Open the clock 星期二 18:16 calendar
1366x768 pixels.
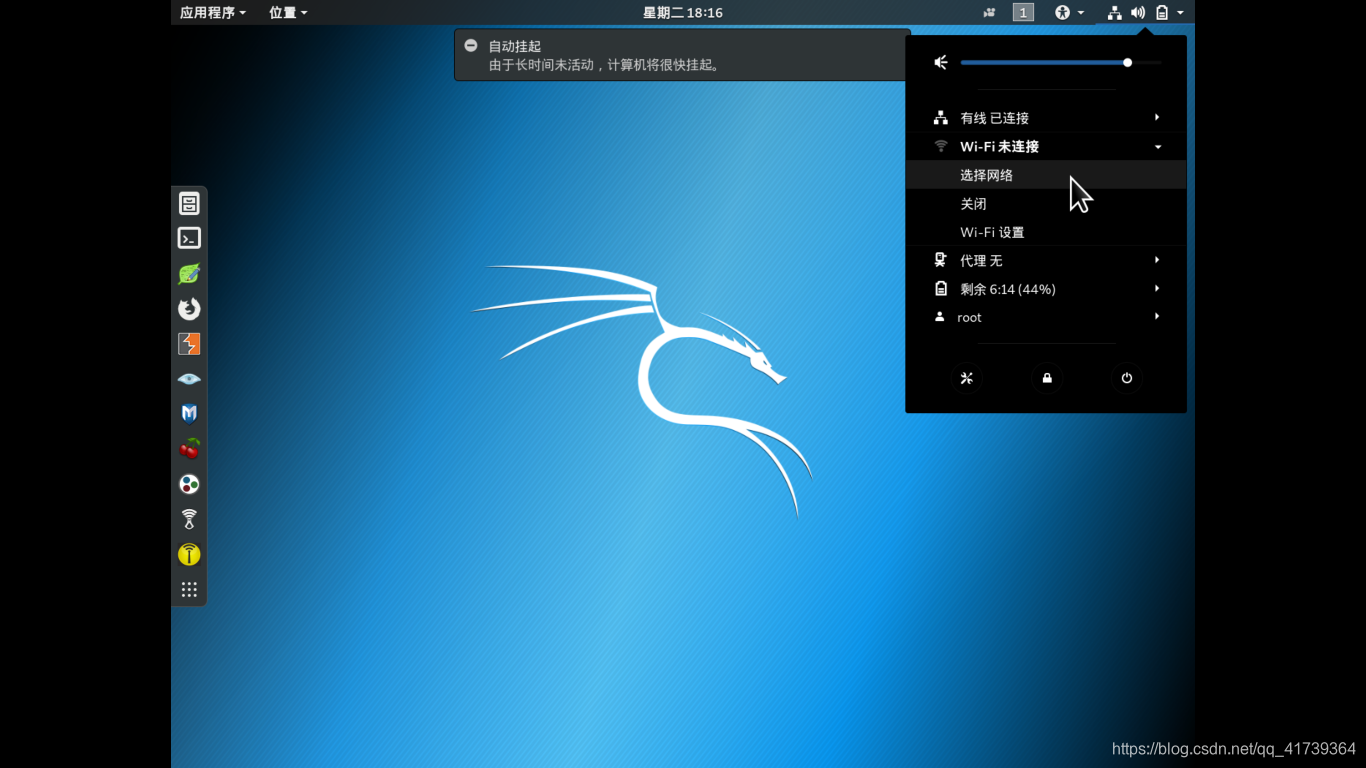pos(683,12)
